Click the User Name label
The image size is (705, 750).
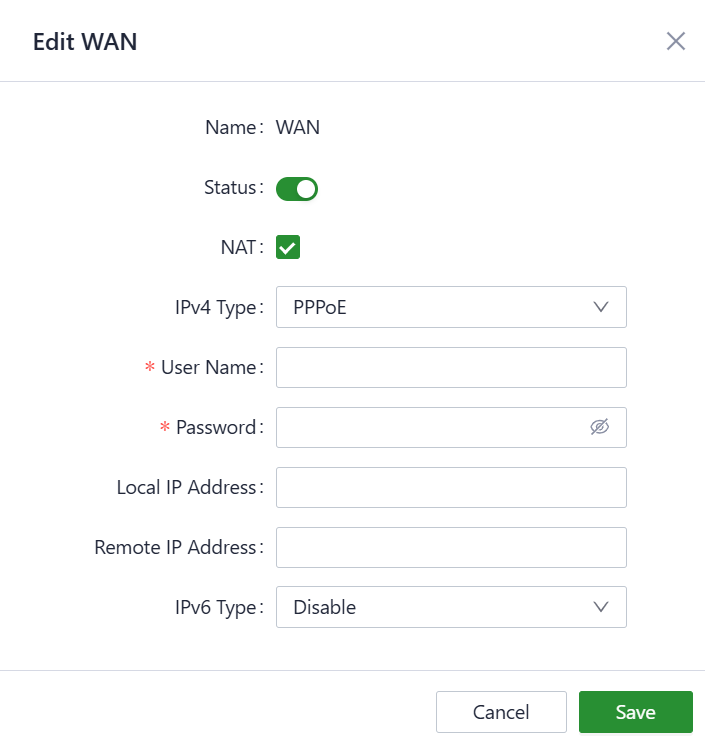[x=208, y=367]
